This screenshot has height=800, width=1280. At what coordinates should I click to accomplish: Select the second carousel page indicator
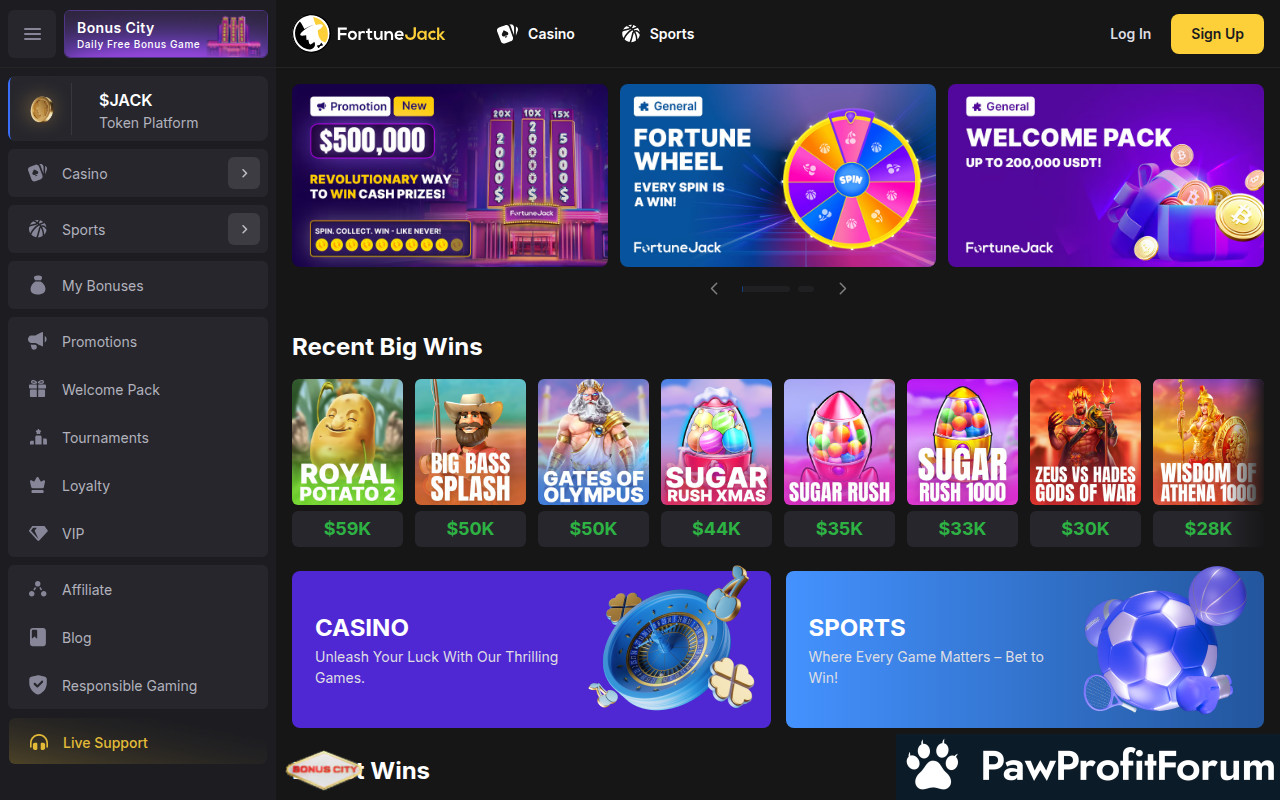tap(805, 289)
